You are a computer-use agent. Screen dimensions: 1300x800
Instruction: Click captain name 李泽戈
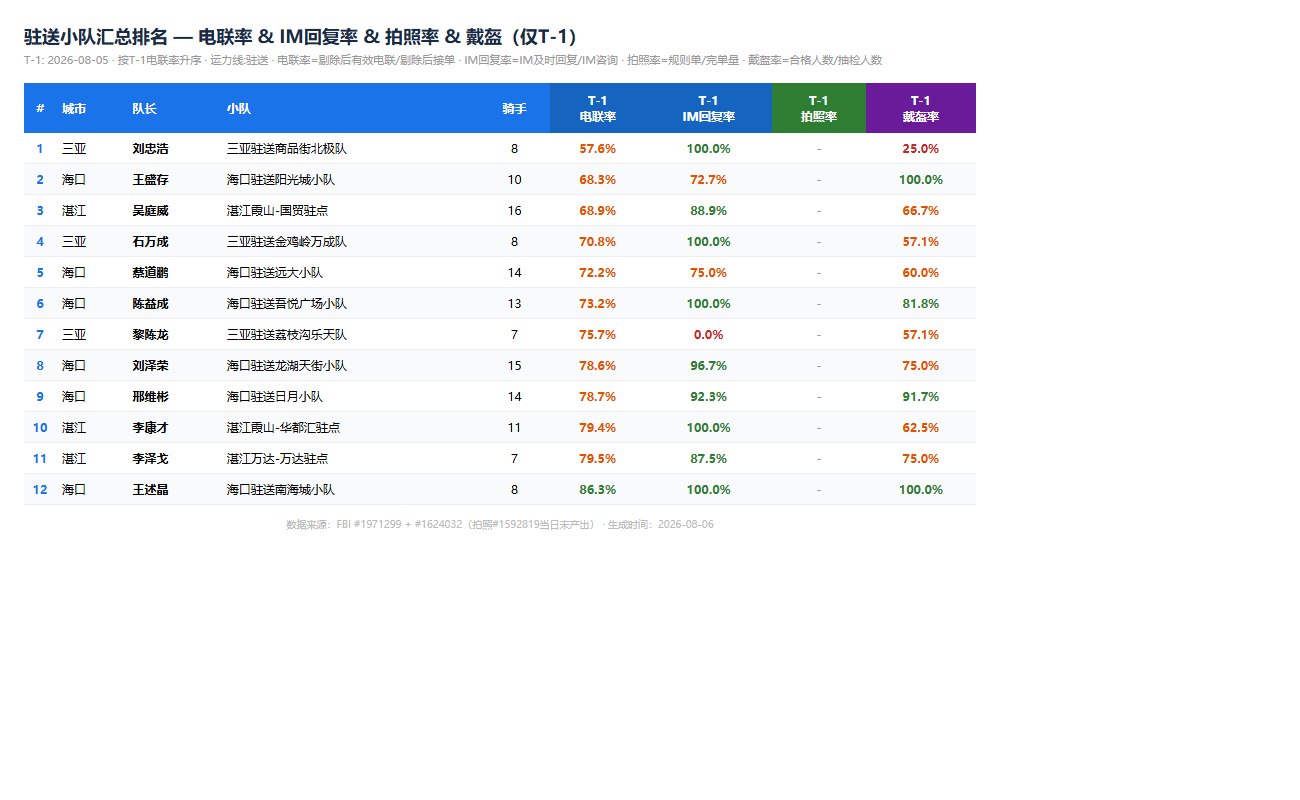point(150,459)
